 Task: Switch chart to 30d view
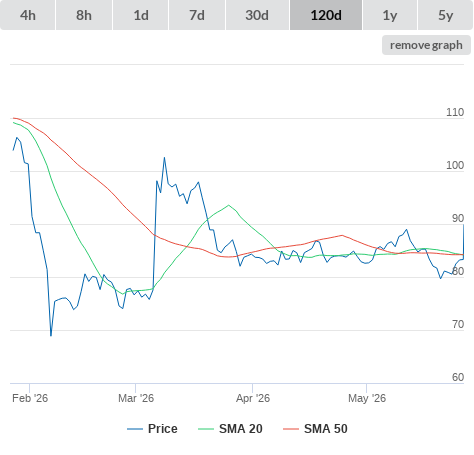click(x=257, y=15)
